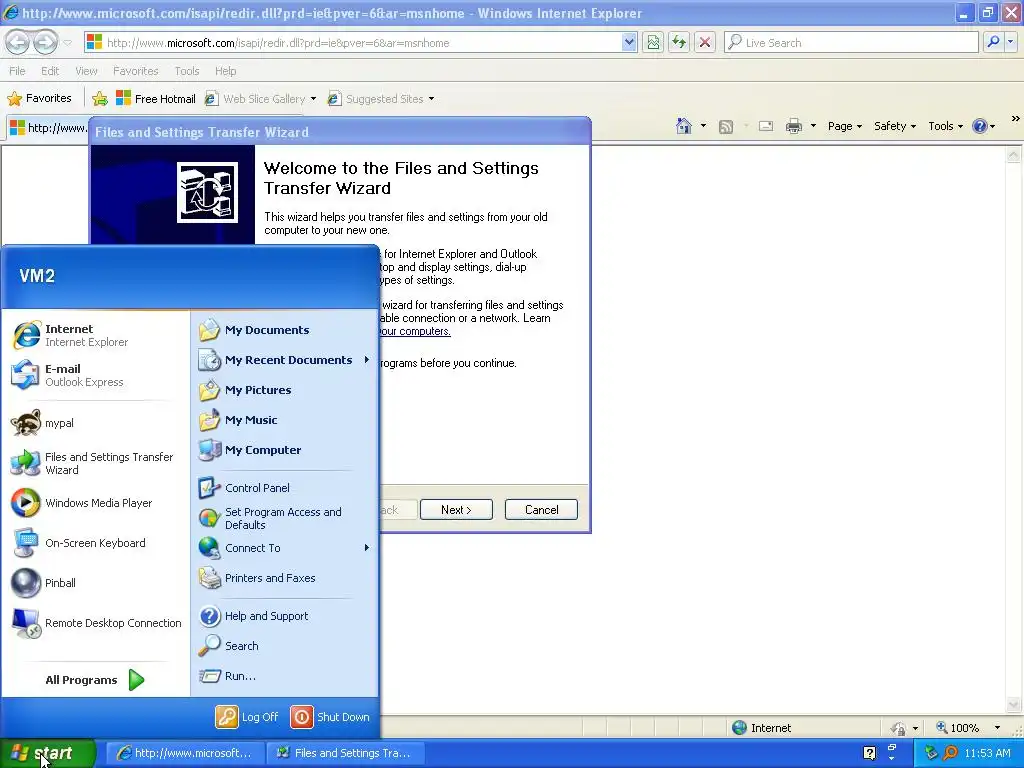Click Free Hotmail favorites link

pyautogui.click(x=155, y=99)
